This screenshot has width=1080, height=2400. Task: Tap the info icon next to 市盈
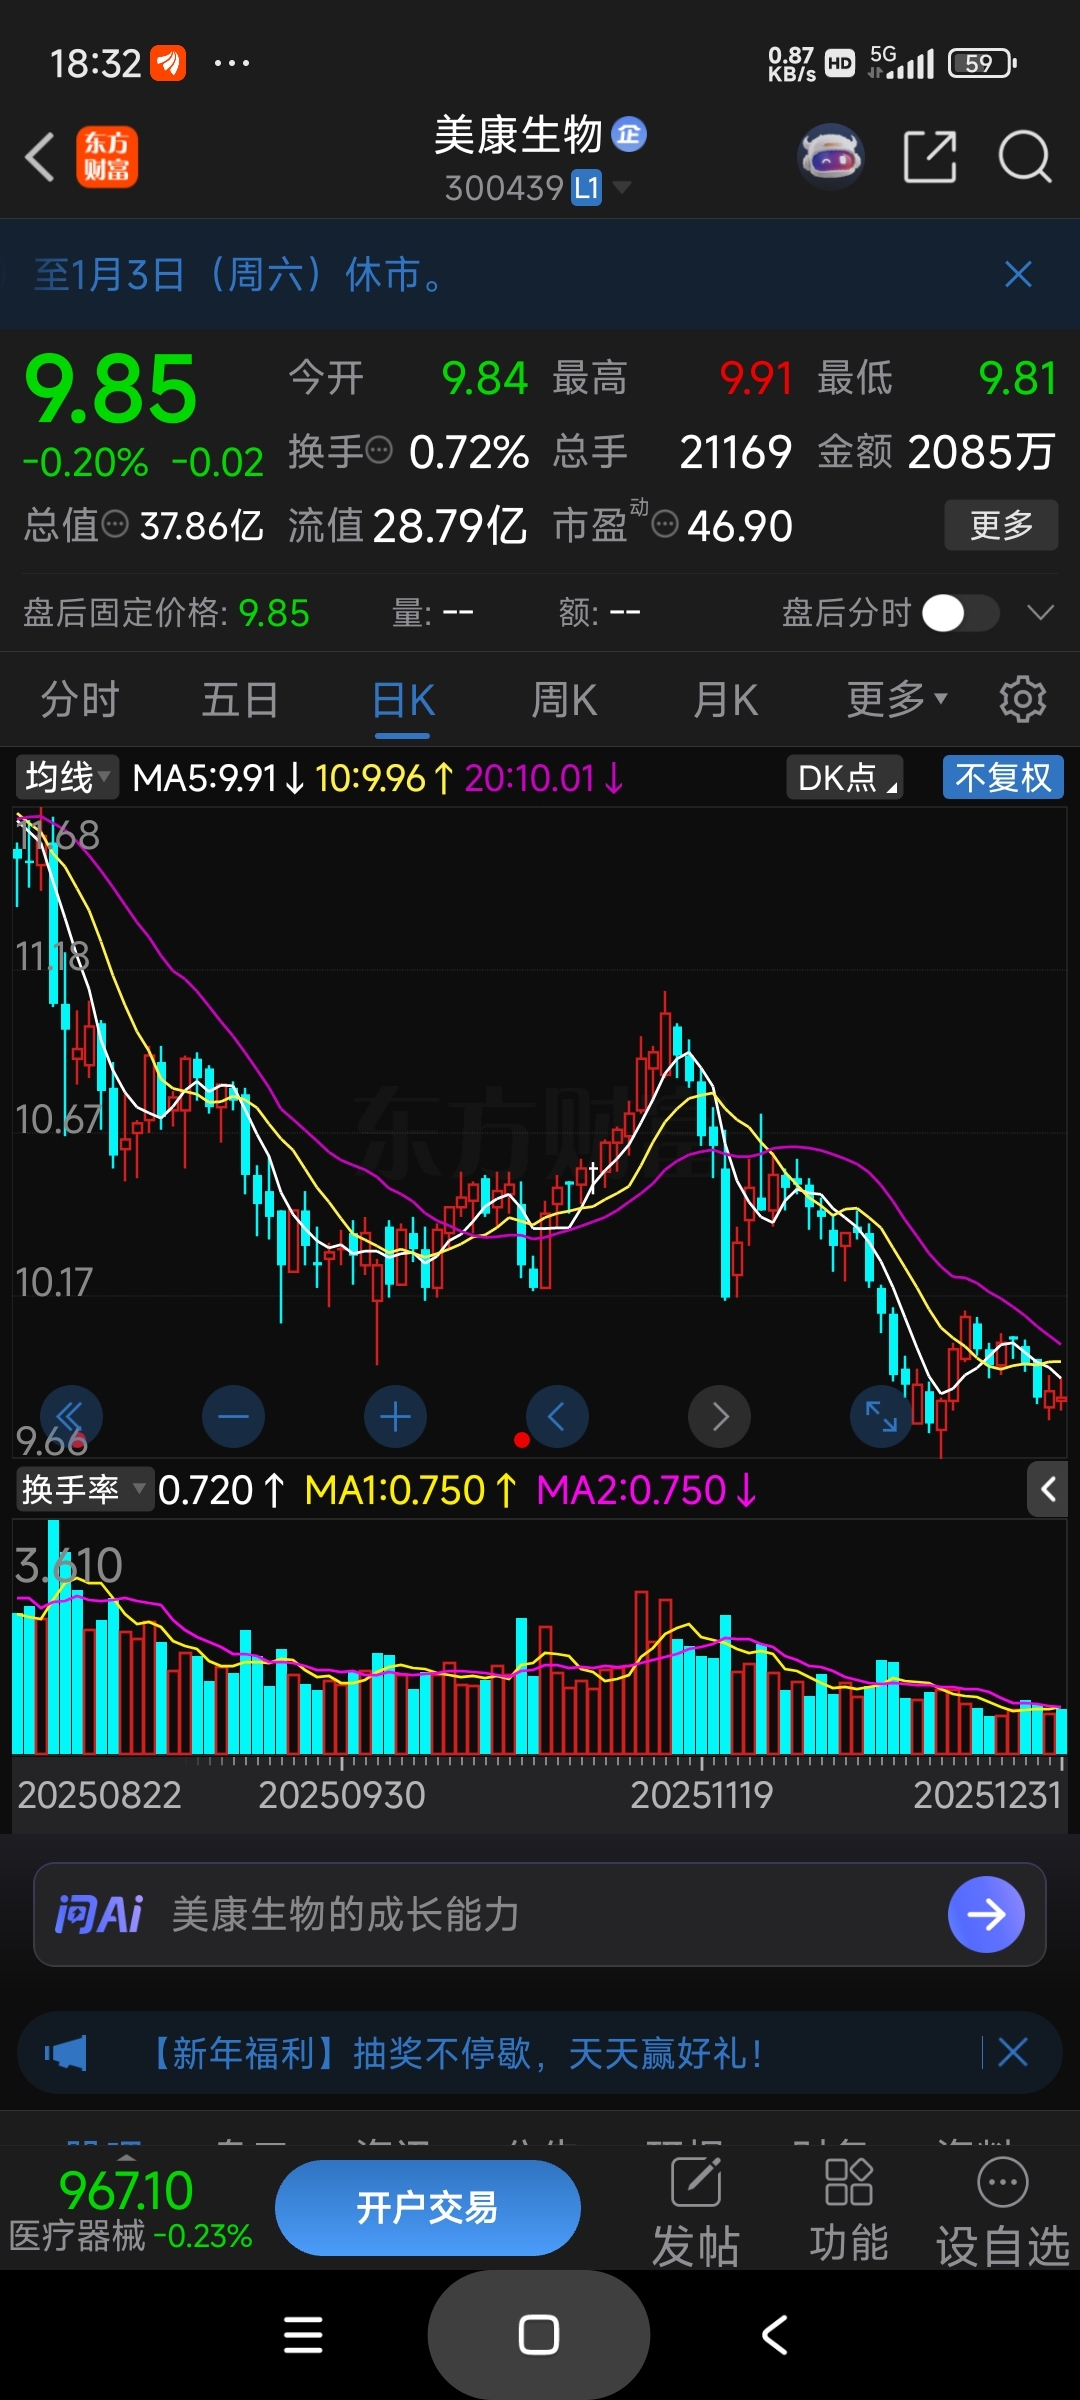click(x=665, y=524)
